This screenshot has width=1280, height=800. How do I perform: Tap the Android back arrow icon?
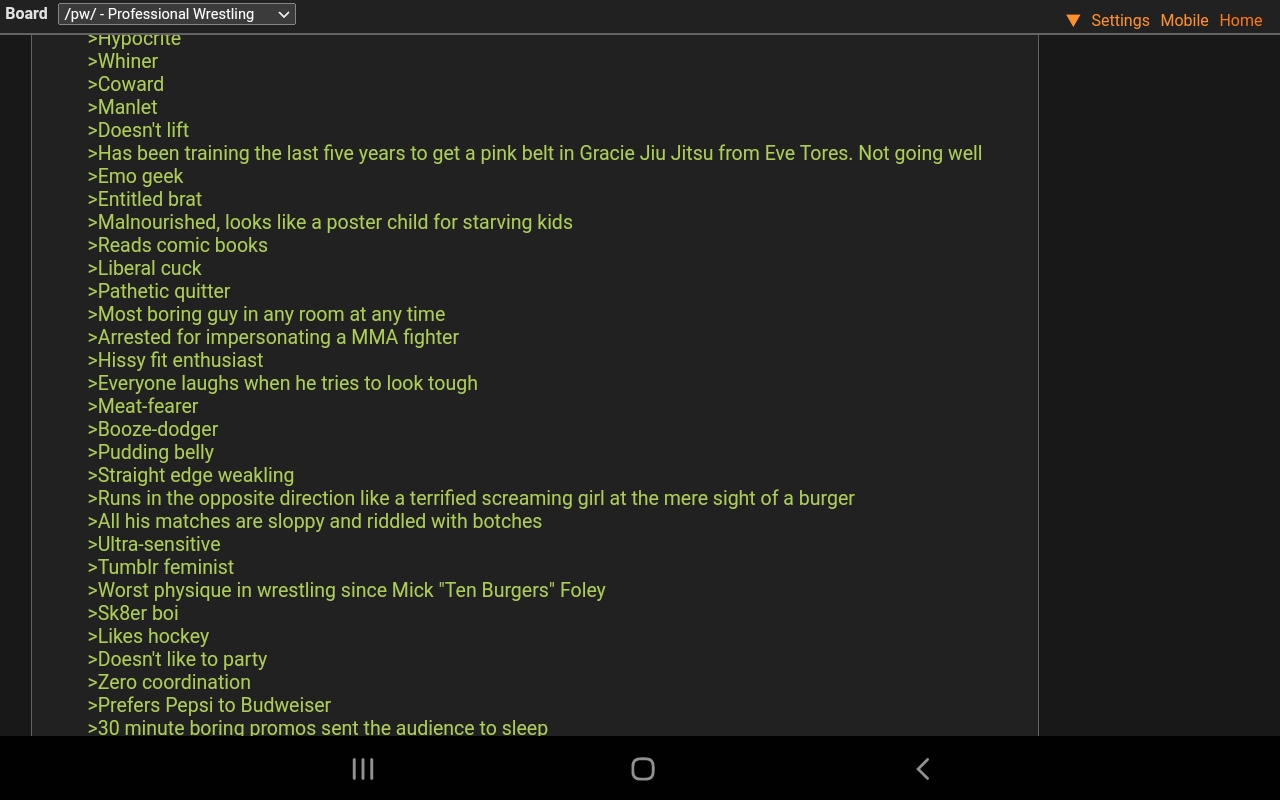tap(923, 768)
